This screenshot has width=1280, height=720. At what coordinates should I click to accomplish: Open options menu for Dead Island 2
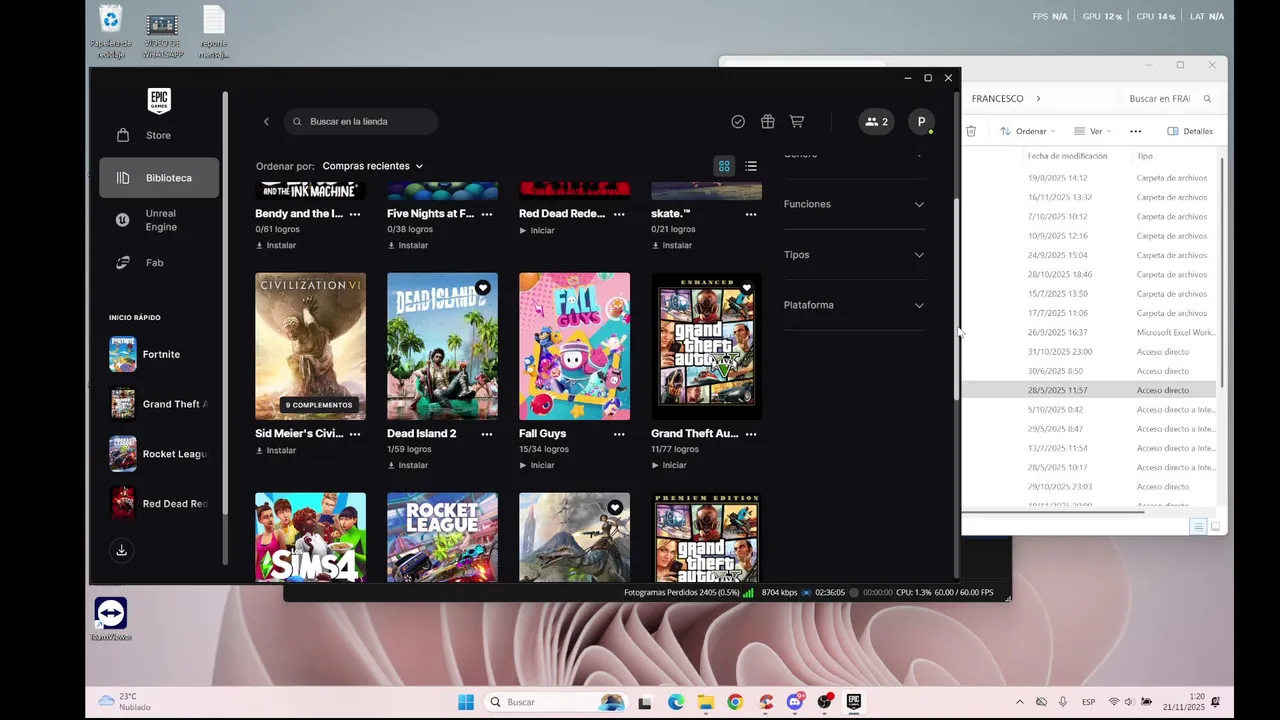(x=487, y=434)
